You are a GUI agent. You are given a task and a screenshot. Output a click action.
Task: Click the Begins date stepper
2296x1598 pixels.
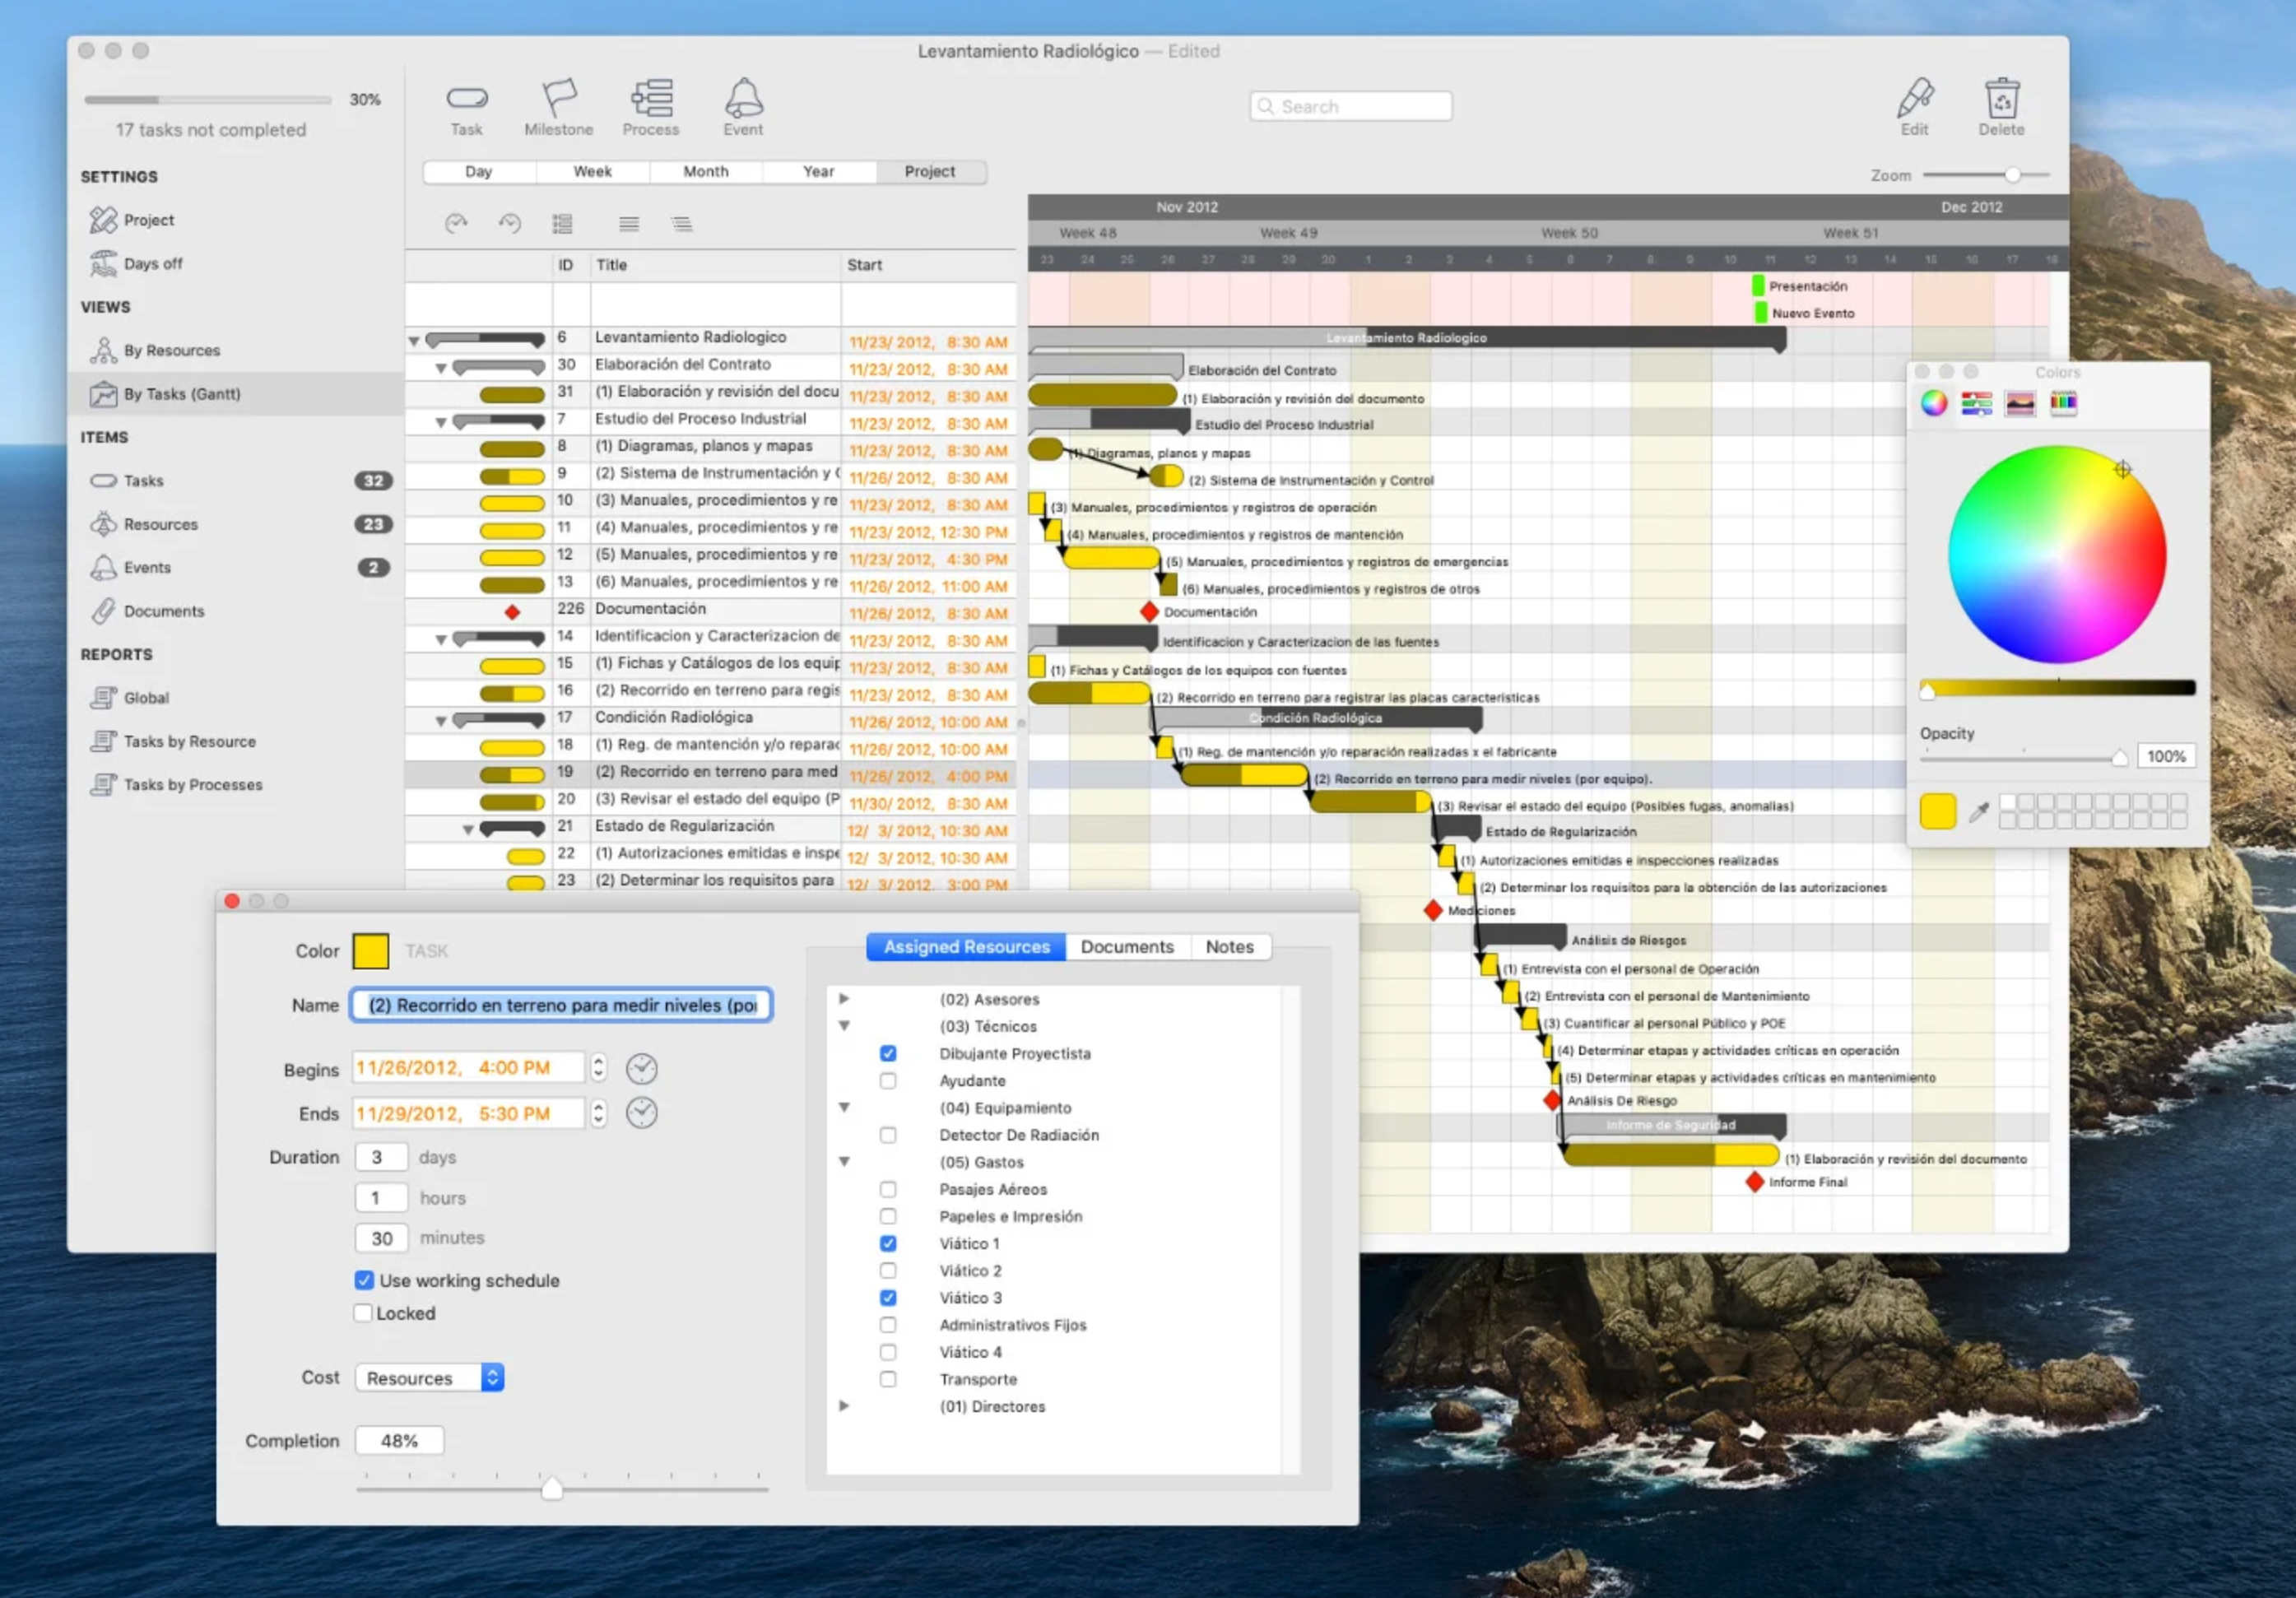coord(598,1068)
